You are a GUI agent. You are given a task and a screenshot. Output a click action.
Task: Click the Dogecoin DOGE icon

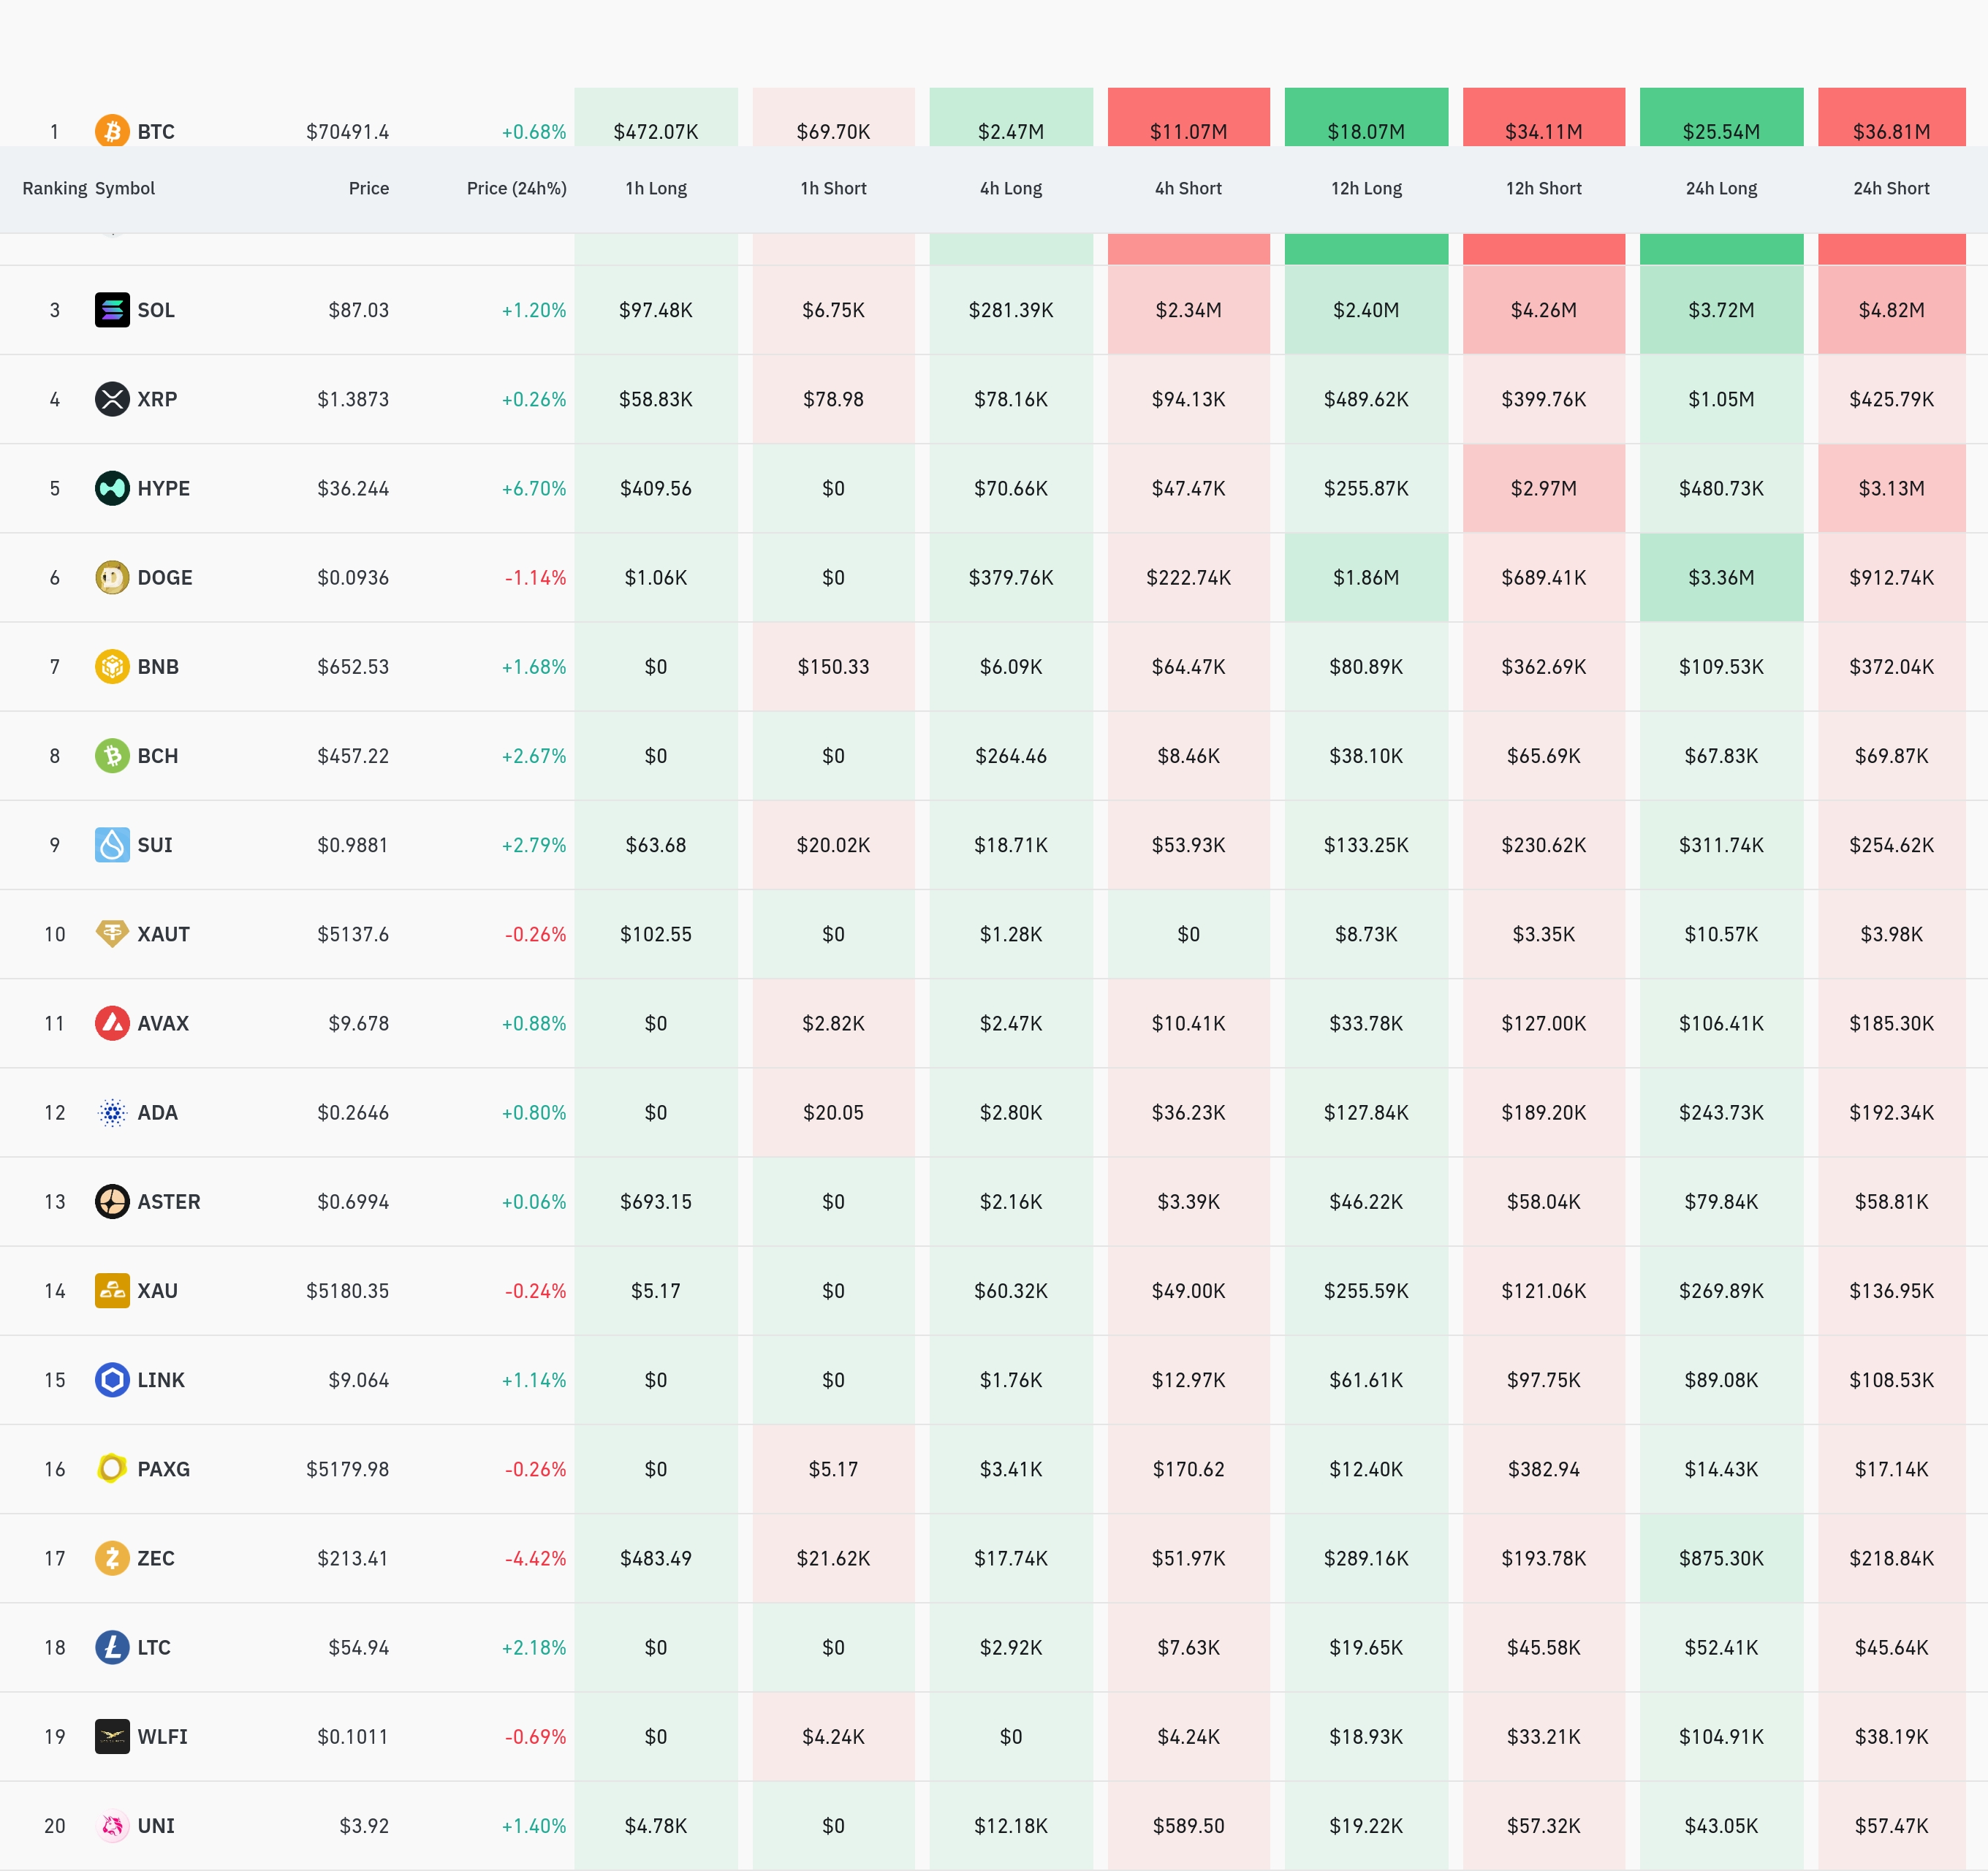pos(112,577)
